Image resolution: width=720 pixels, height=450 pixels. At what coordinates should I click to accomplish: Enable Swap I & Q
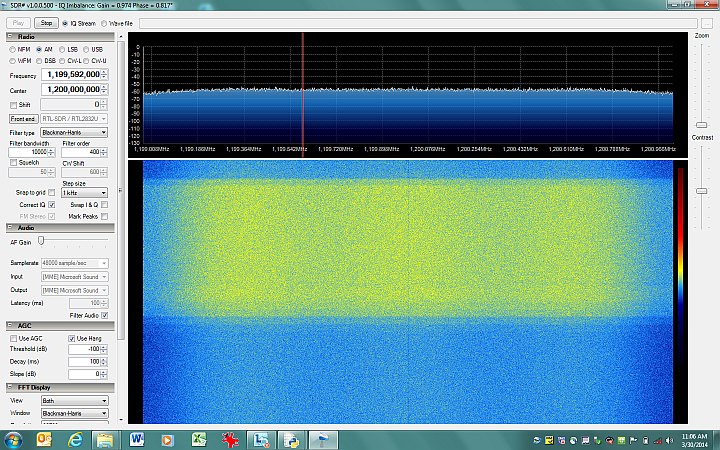coord(104,204)
